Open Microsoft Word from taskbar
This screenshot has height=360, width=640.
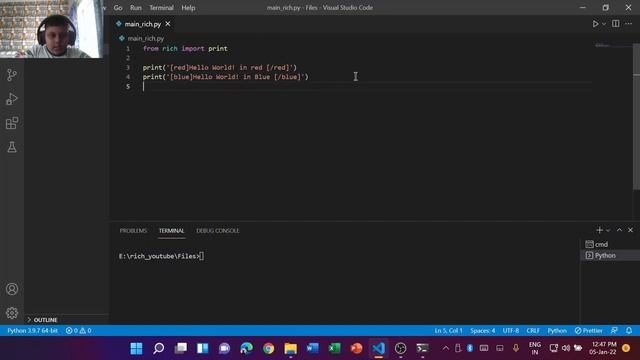click(313, 348)
